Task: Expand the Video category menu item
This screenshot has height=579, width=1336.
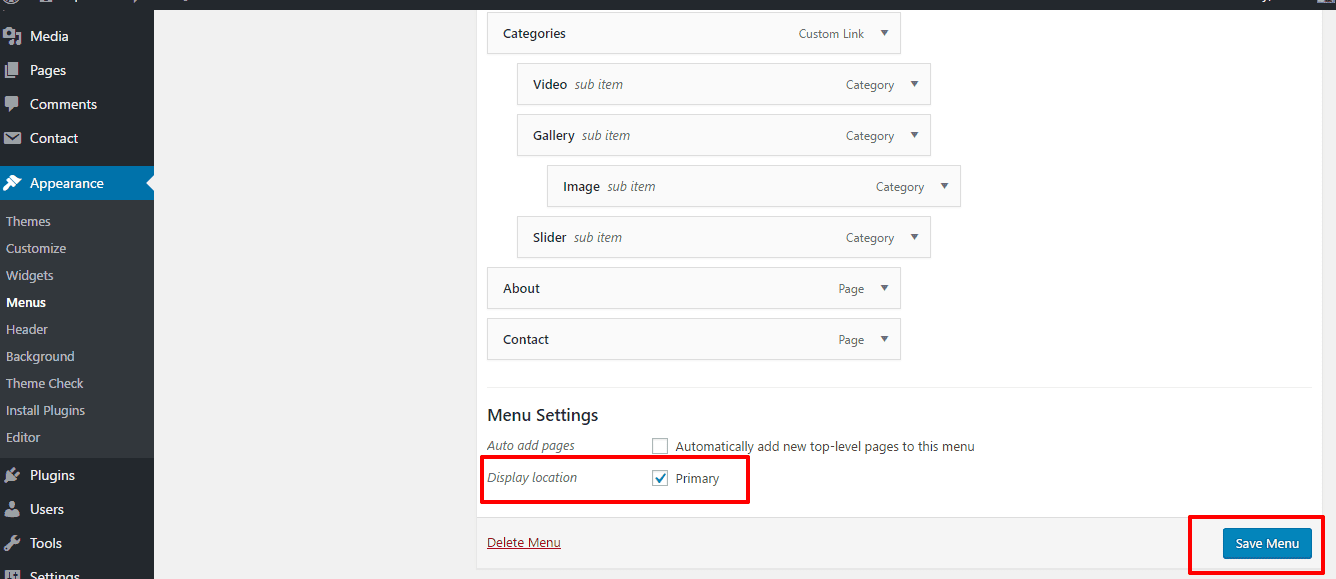Action: [x=914, y=84]
